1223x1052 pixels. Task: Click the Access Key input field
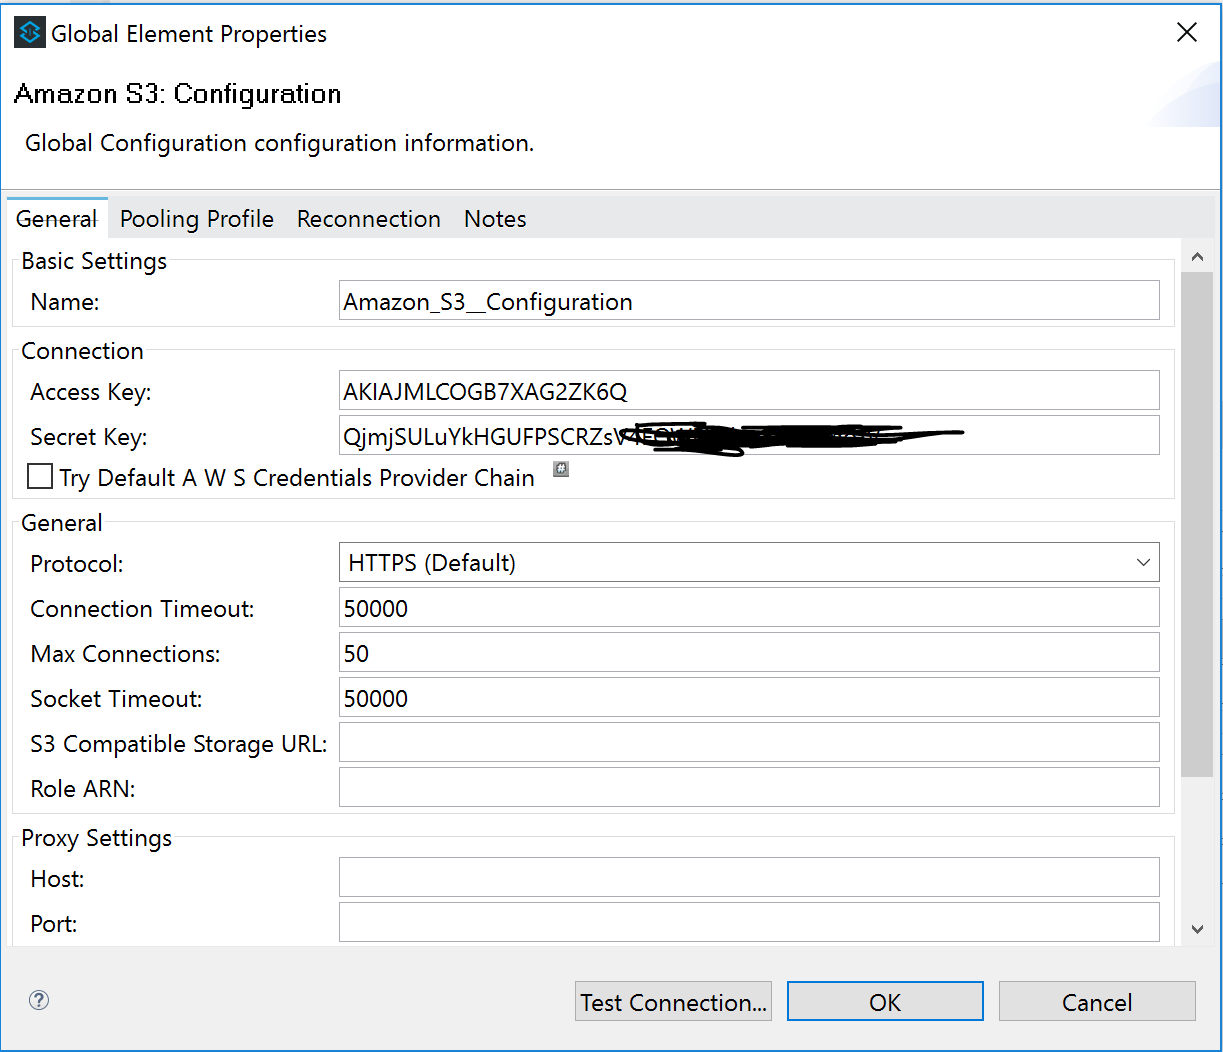click(x=749, y=391)
